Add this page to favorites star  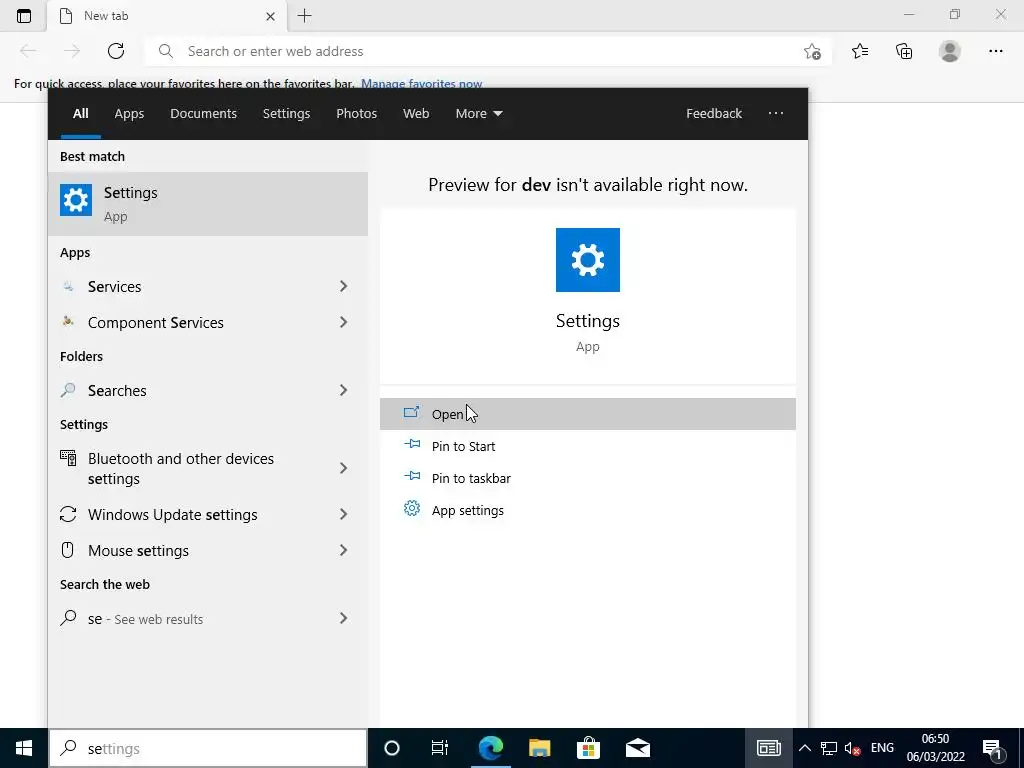point(812,51)
